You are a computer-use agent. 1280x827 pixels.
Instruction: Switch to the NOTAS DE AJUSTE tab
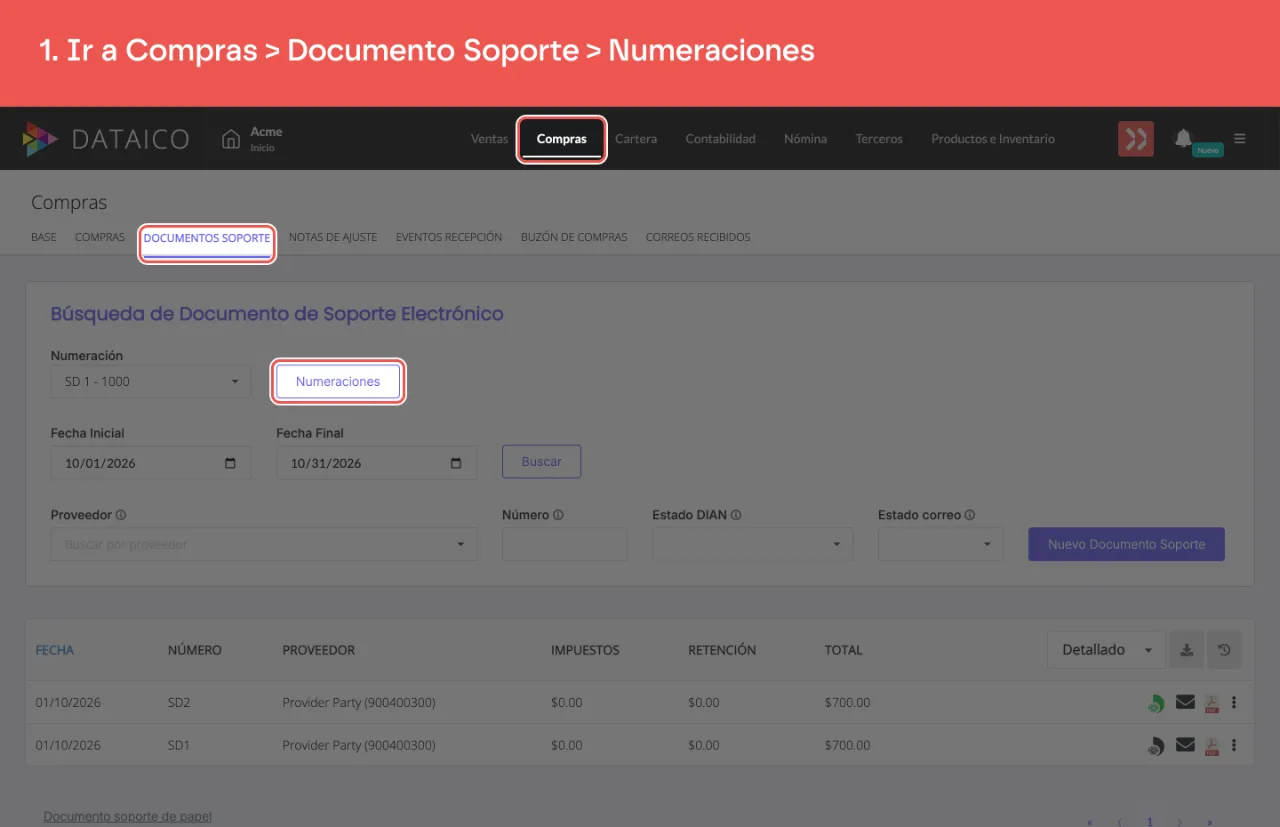pyautogui.click(x=333, y=238)
